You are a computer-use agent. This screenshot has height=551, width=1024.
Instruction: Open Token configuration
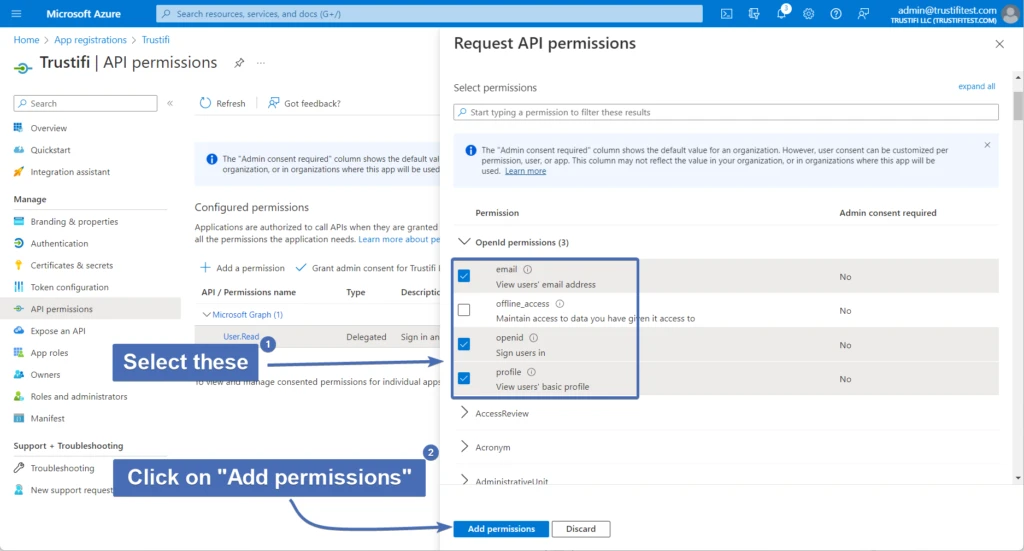pos(69,287)
